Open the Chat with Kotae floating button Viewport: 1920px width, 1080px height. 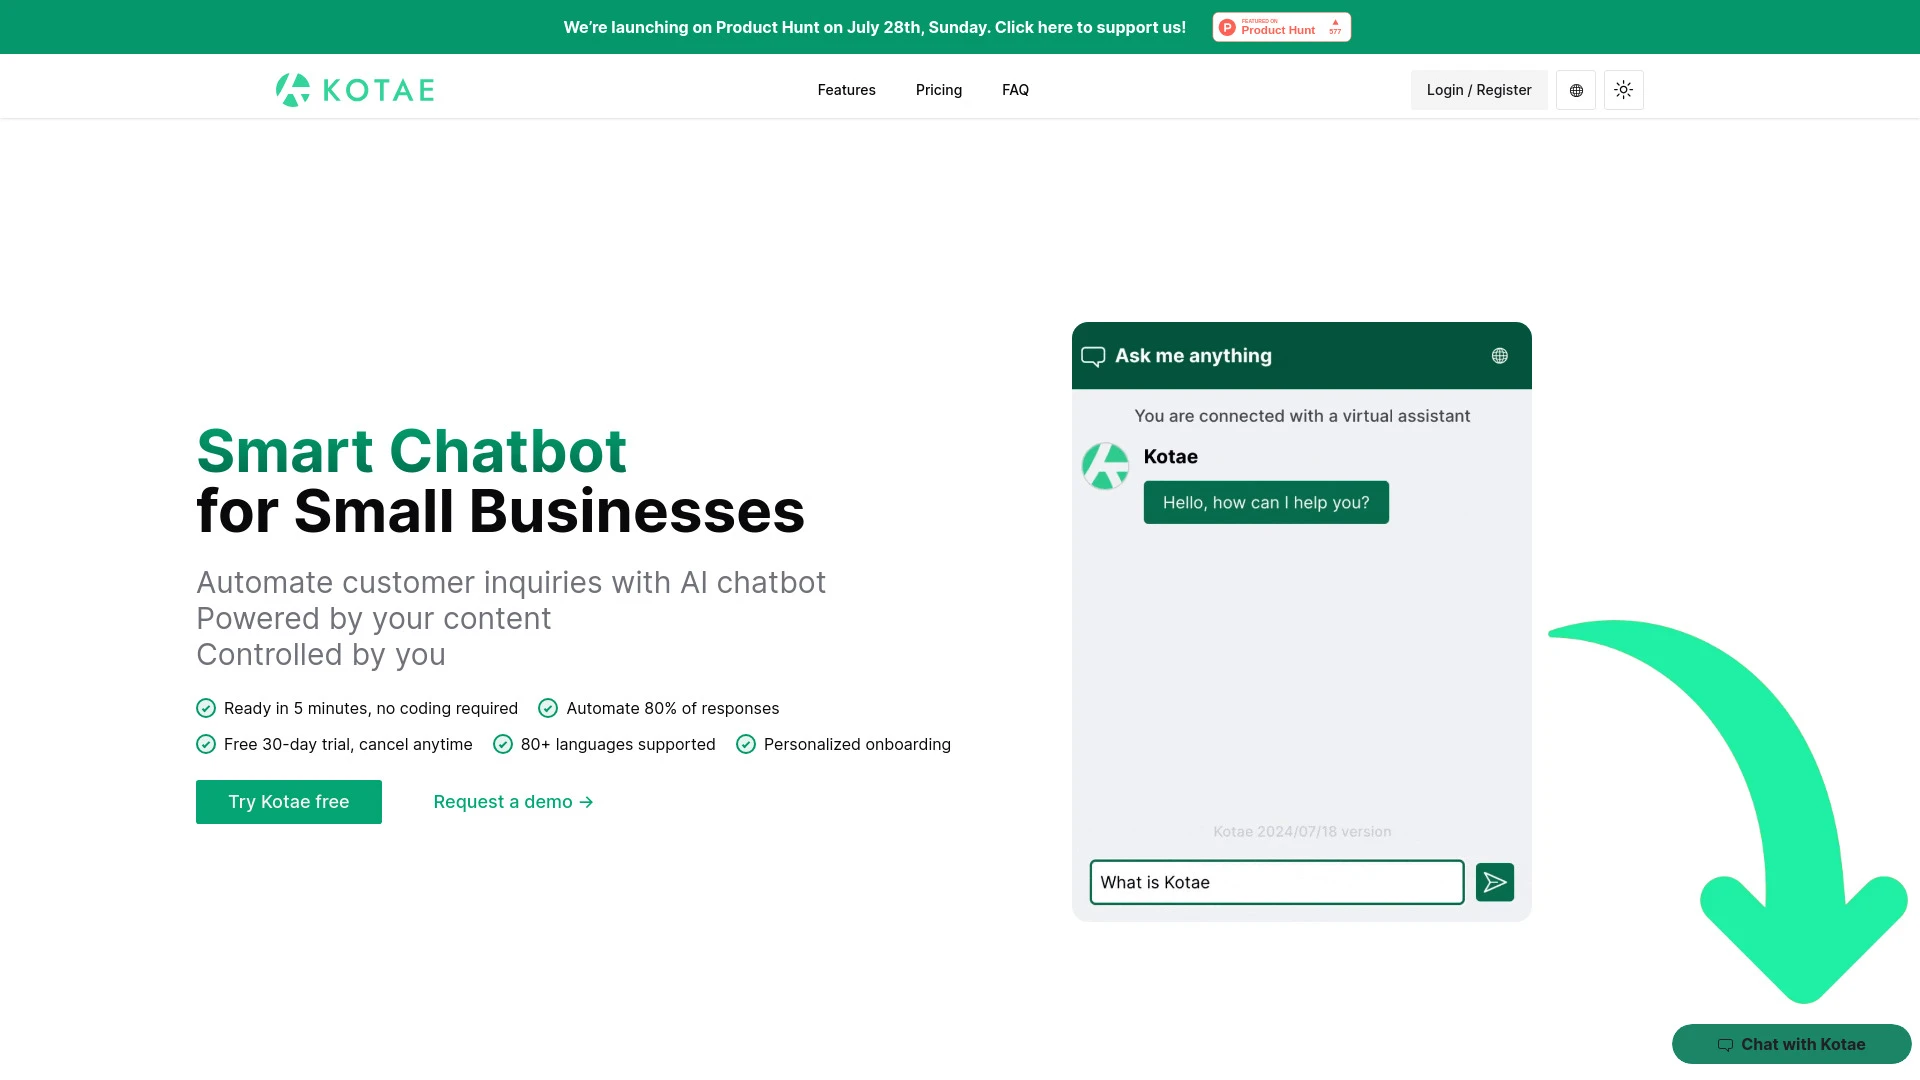[x=1791, y=1044]
